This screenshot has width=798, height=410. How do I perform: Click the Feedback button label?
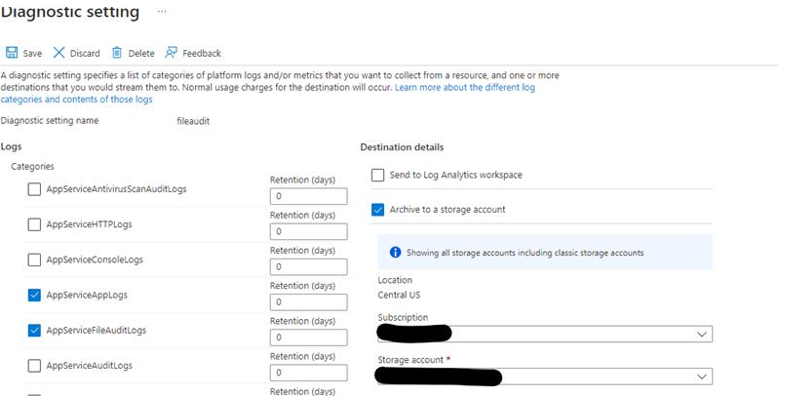click(202, 53)
